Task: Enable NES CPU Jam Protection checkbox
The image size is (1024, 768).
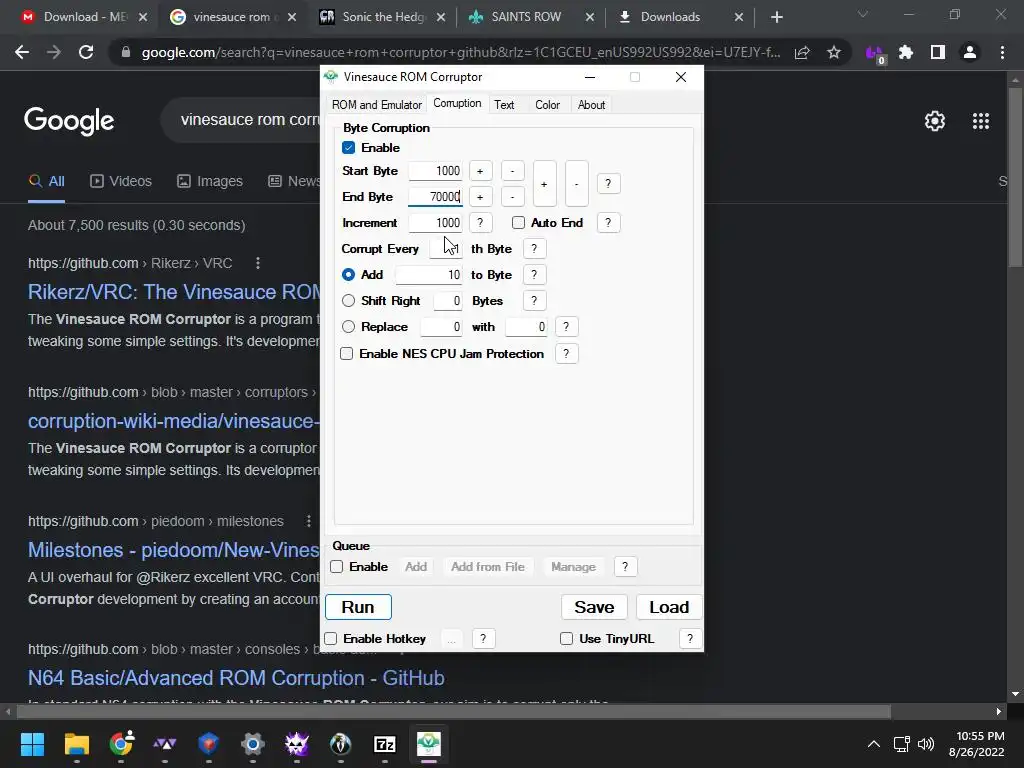Action: point(347,354)
